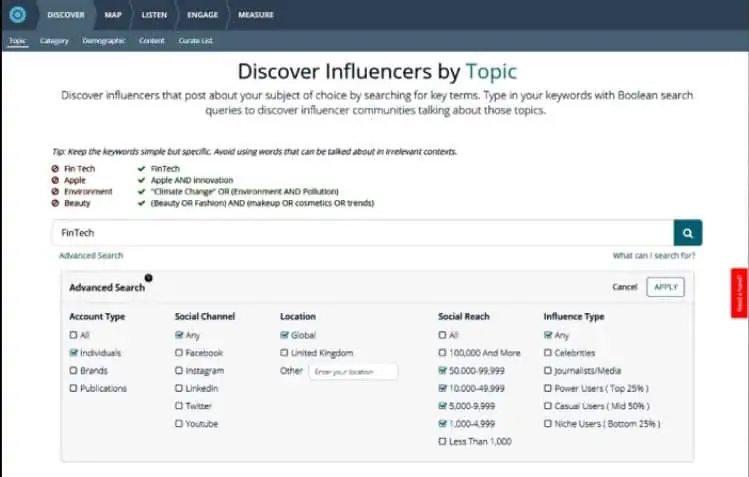Click the app logo icon
The image size is (749, 477).
tap(17, 15)
